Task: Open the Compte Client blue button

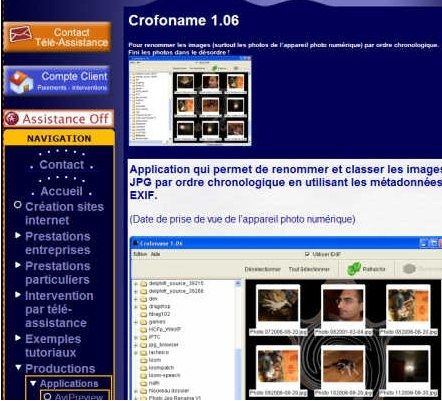Action: pos(57,81)
